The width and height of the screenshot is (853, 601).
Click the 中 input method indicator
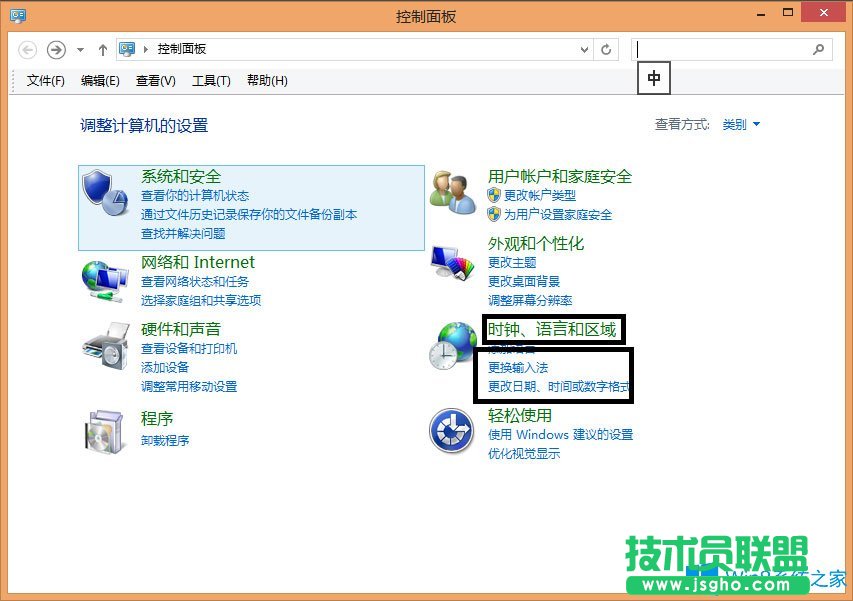click(x=654, y=78)
